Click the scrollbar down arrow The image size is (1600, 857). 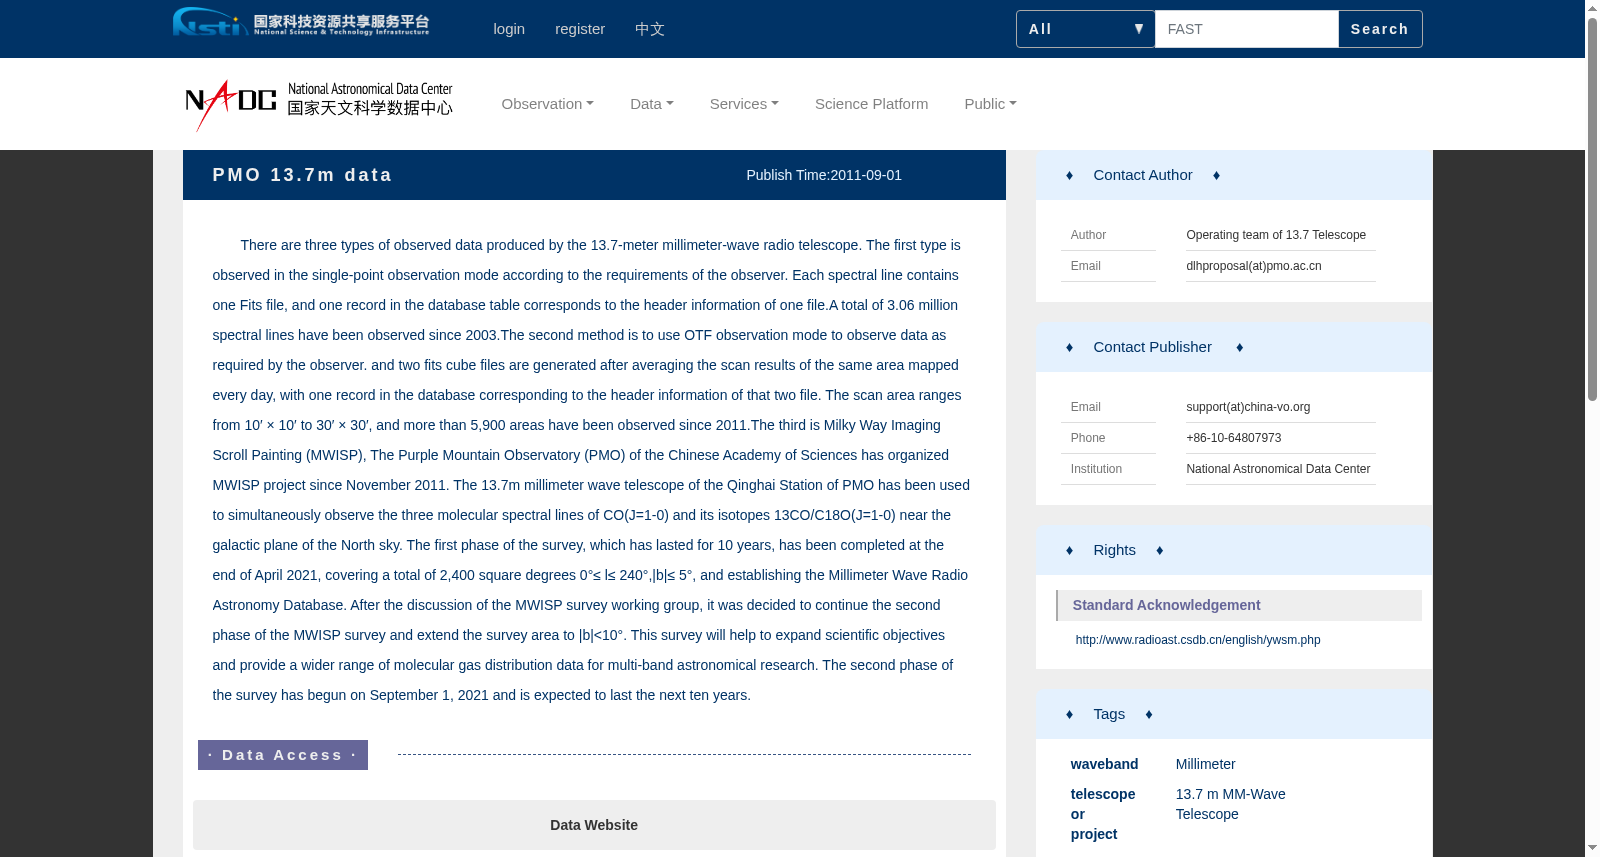click(x=1592, y=848)
